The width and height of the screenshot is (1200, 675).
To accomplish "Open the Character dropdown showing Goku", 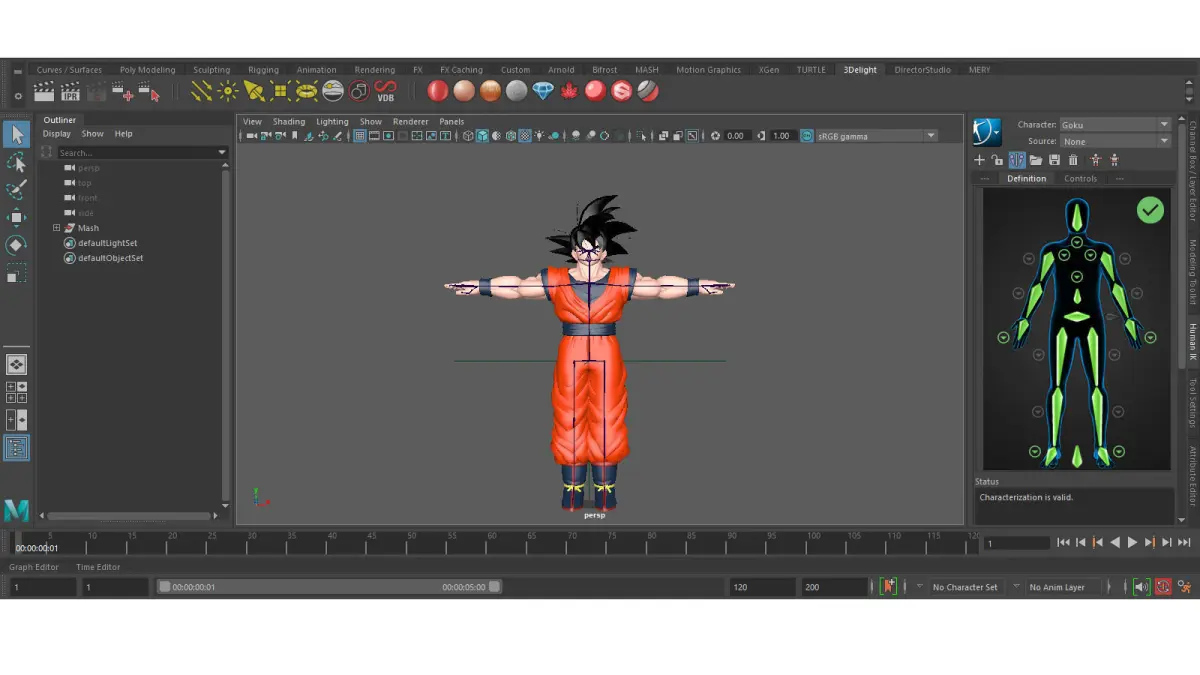I will (x=1115, y=125).
